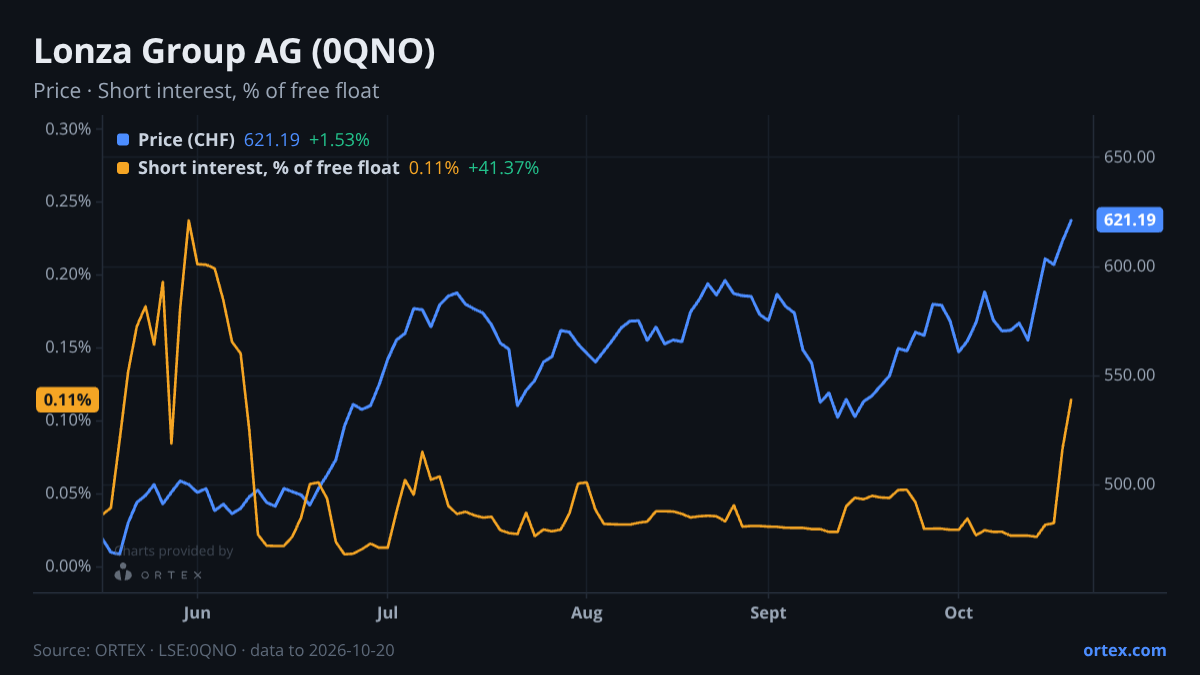The height and width of the screenshot is (675, 1200).
Task: Click the 0.15% left axis label
Action: (69, 347)
